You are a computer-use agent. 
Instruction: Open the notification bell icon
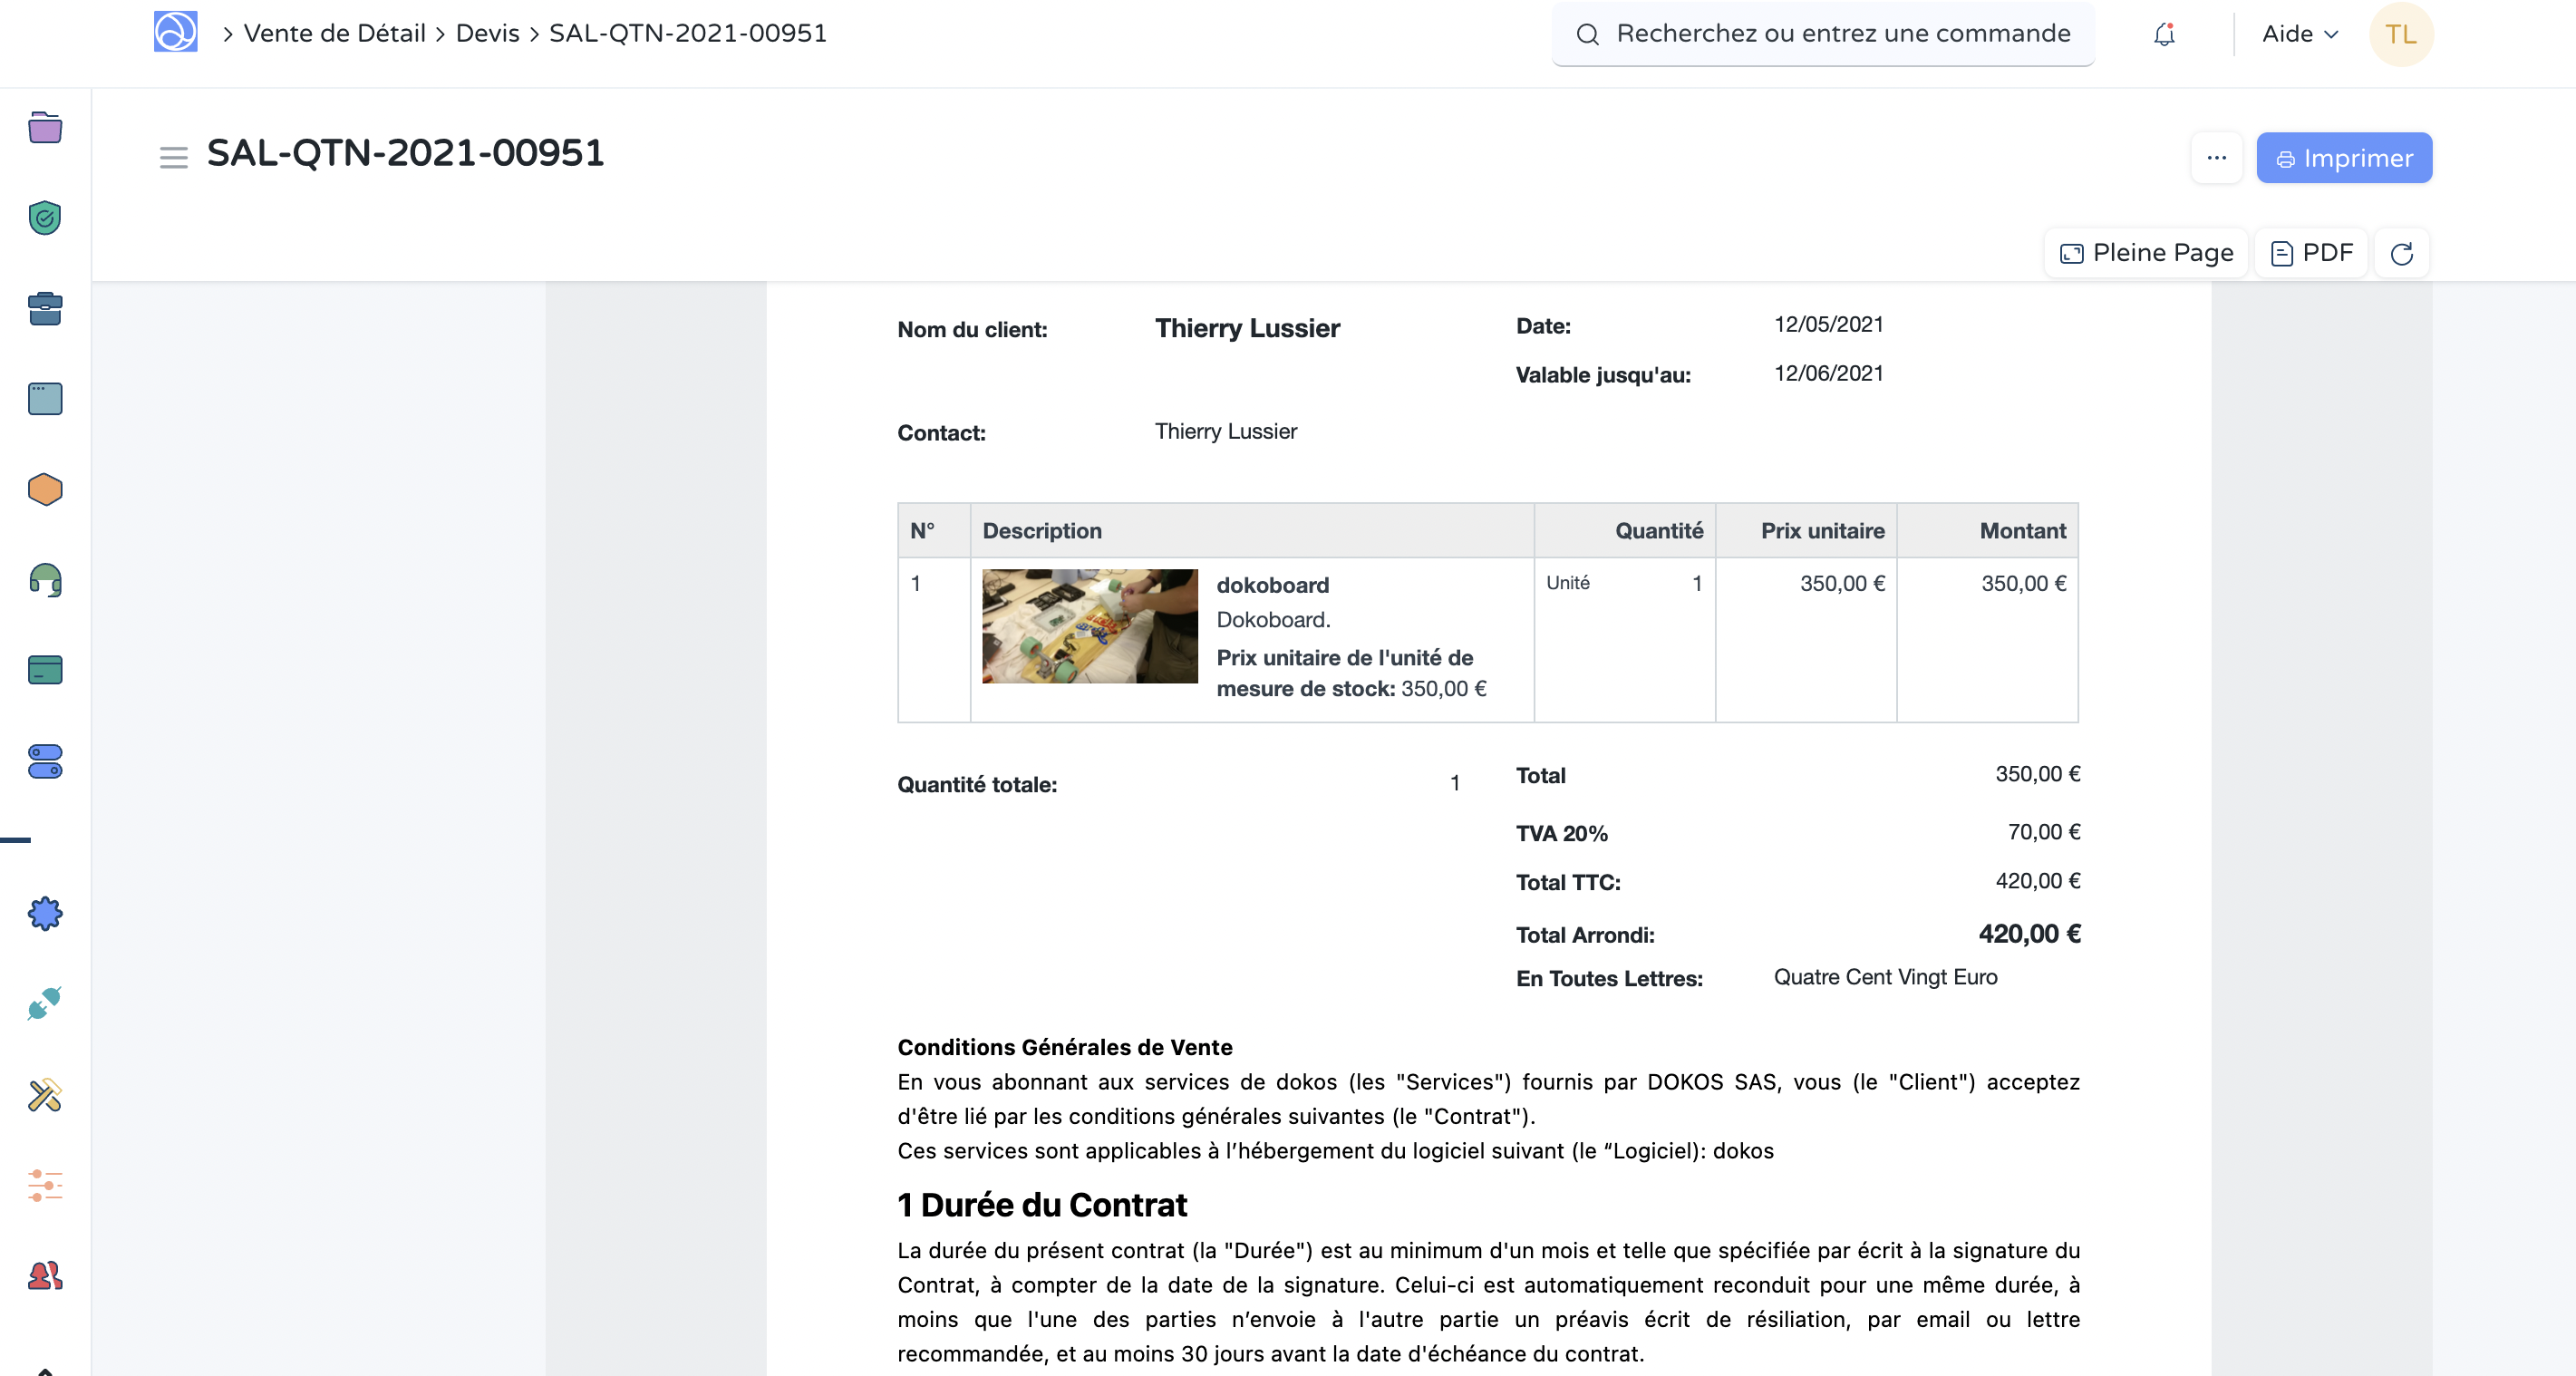click(x=2165, y=33)
